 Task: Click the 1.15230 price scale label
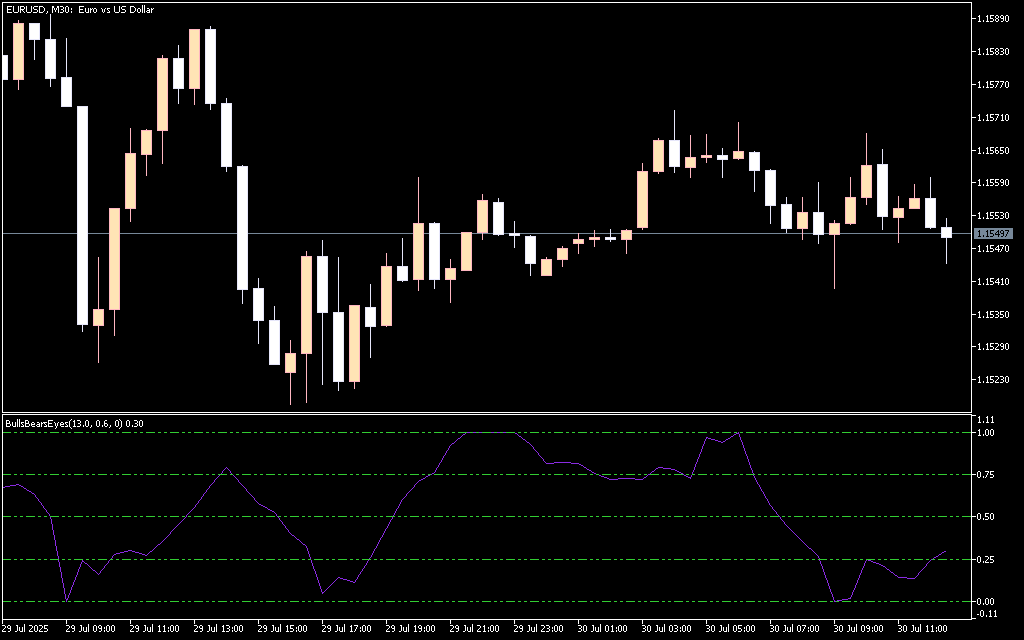993,380
